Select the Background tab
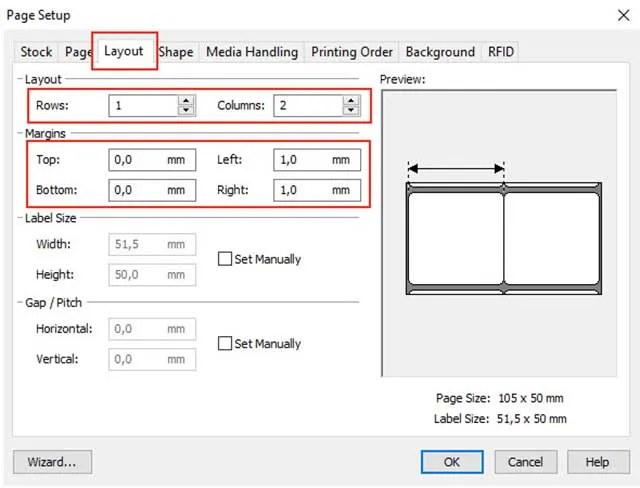Screen dimensions: 640x488 click(440, 52)
